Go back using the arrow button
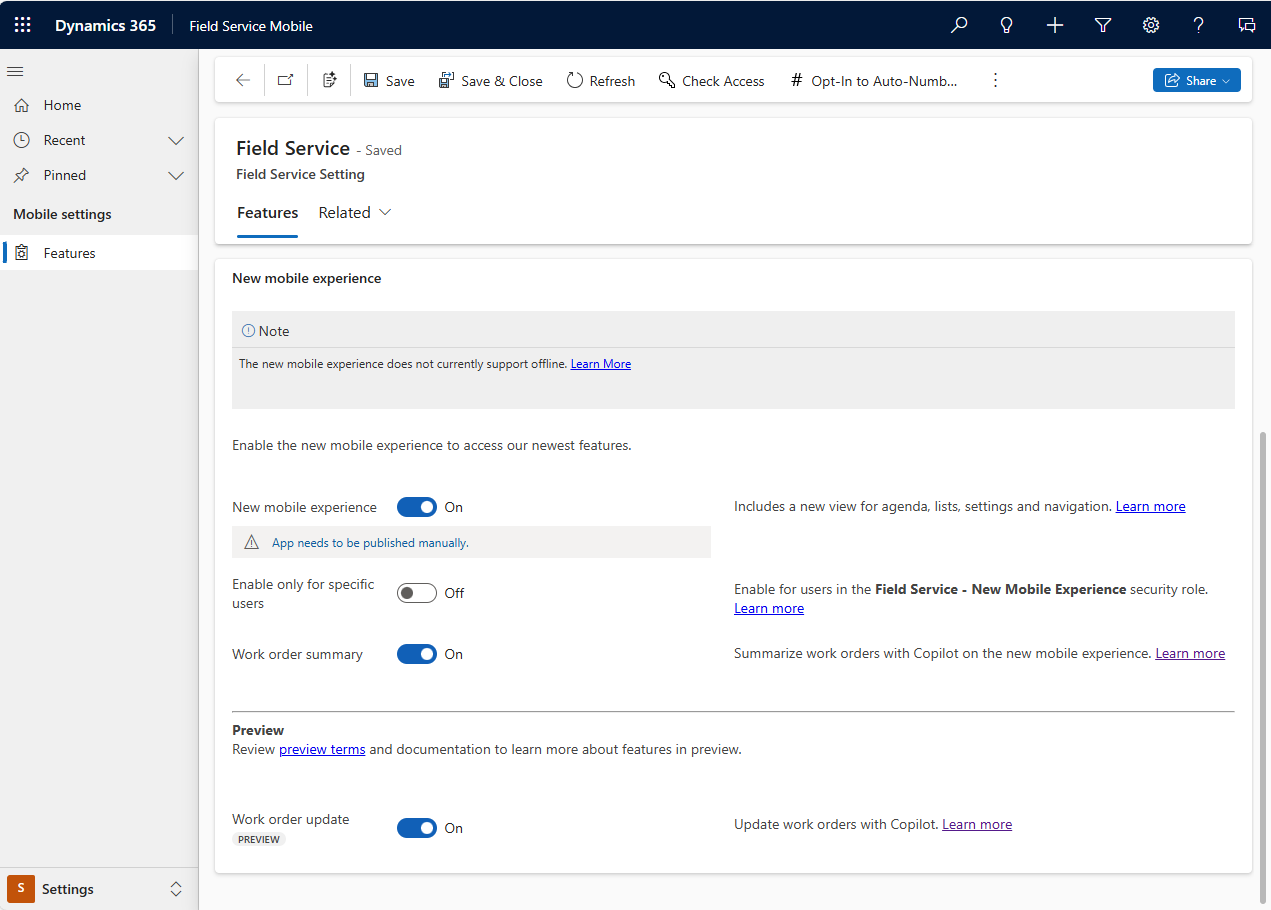1271x910 pixels. click(243, 81)
